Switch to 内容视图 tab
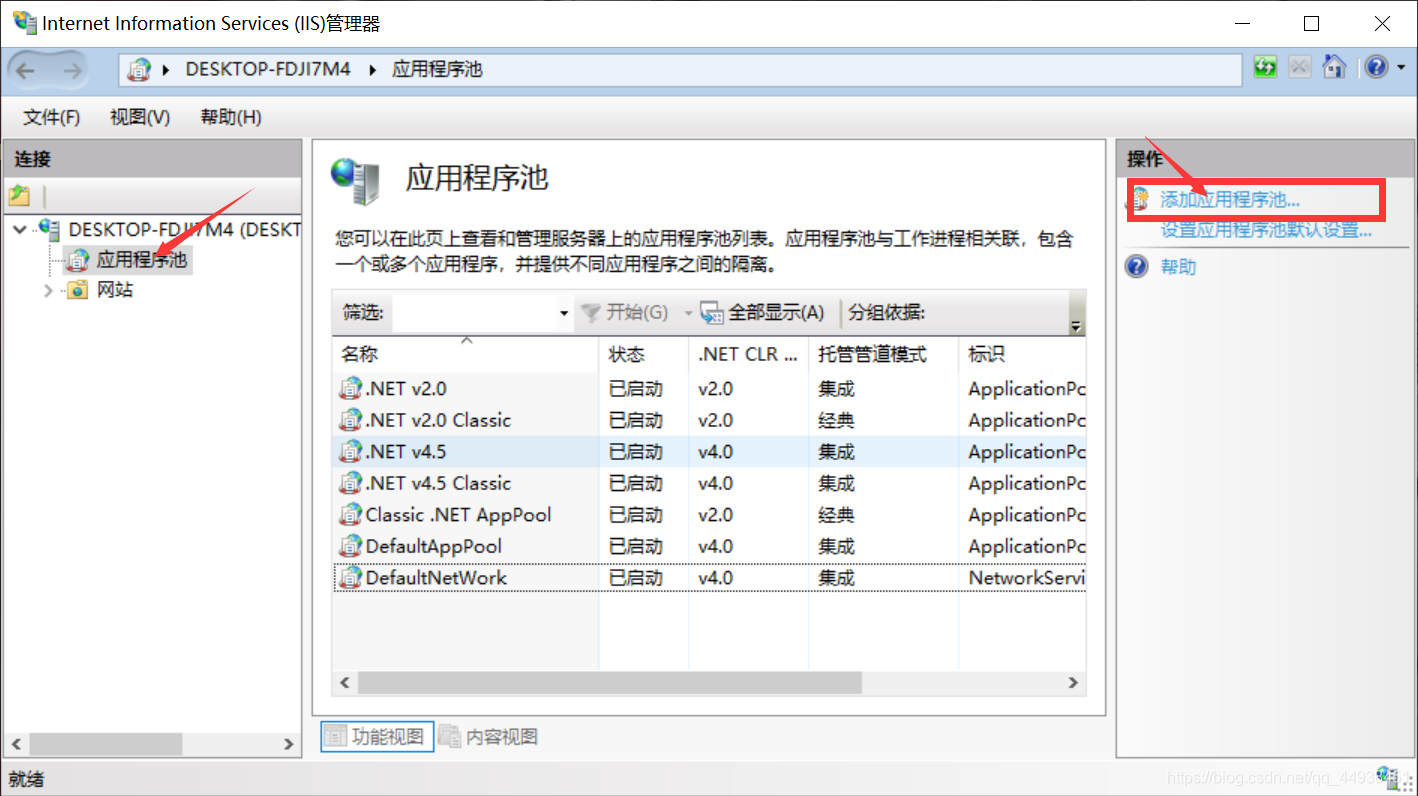The image size is (1418, 796). coord(490,737)
